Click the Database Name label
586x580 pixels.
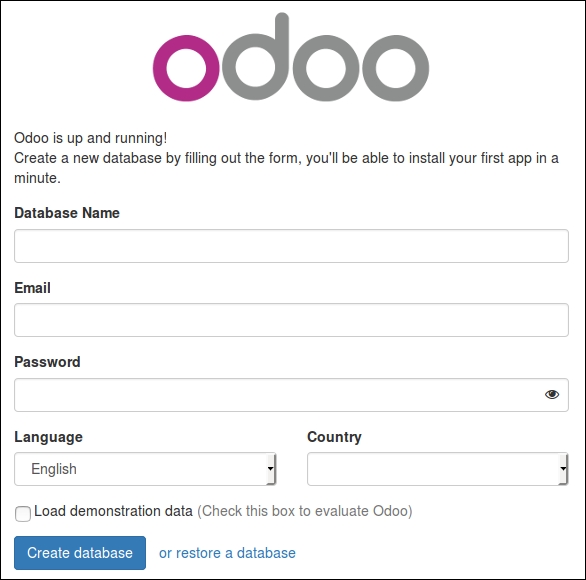(x=67, y=213)
